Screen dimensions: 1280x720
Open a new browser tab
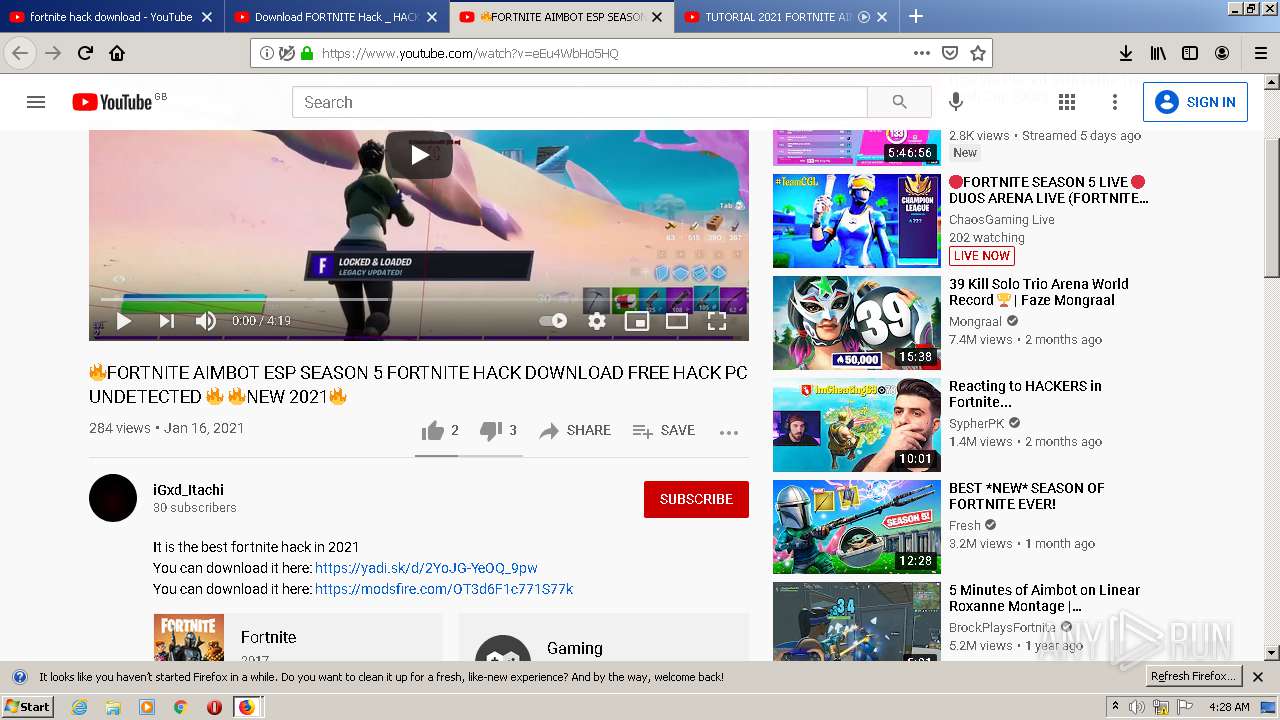916,16
